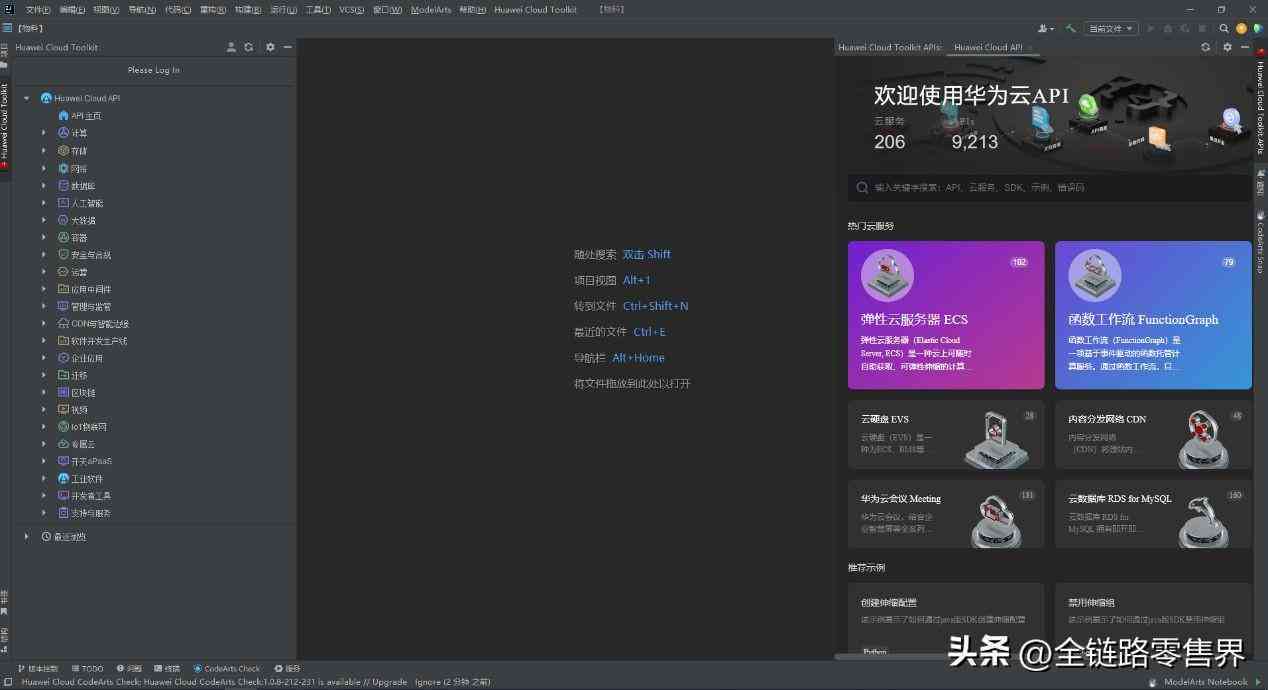This screenshot has height=690, width=1268.
Task: Open the TODO tool window button
Action: coord(87,668)
